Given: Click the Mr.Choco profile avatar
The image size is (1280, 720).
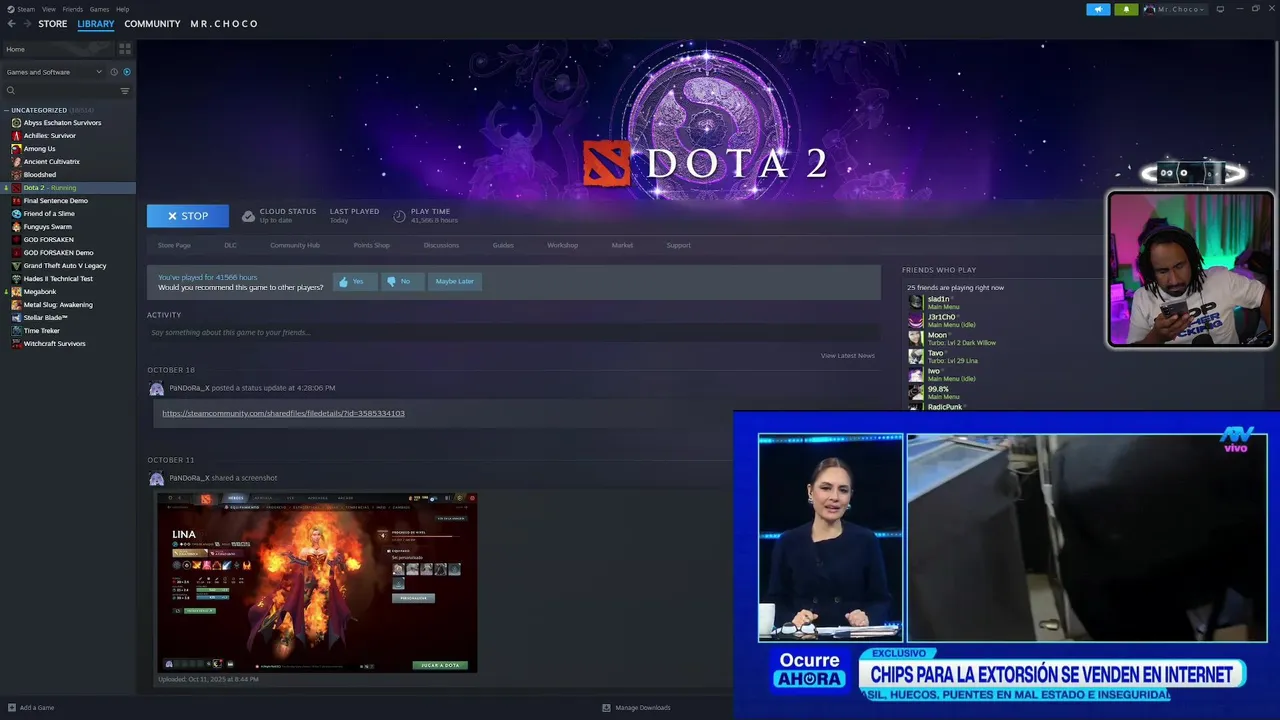Looking at the screenshot, I should (x=1150, y=9).
